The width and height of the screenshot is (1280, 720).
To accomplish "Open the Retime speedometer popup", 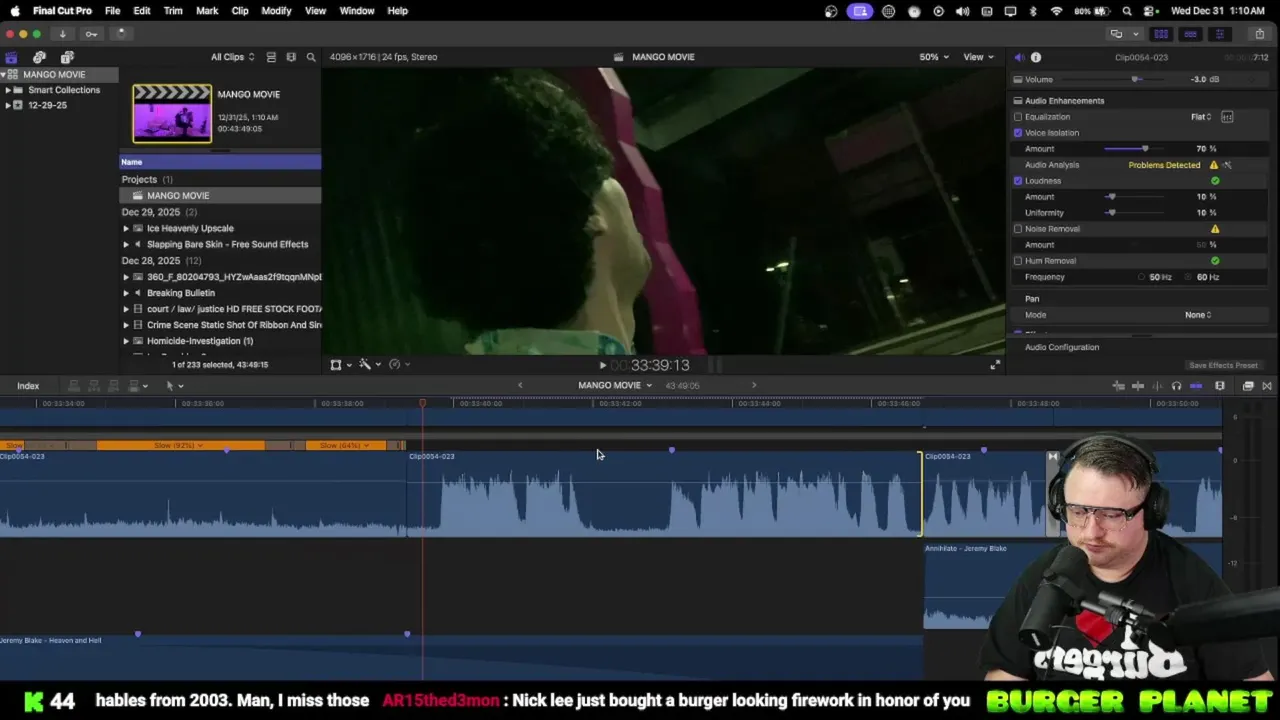I will click(398, 365).
